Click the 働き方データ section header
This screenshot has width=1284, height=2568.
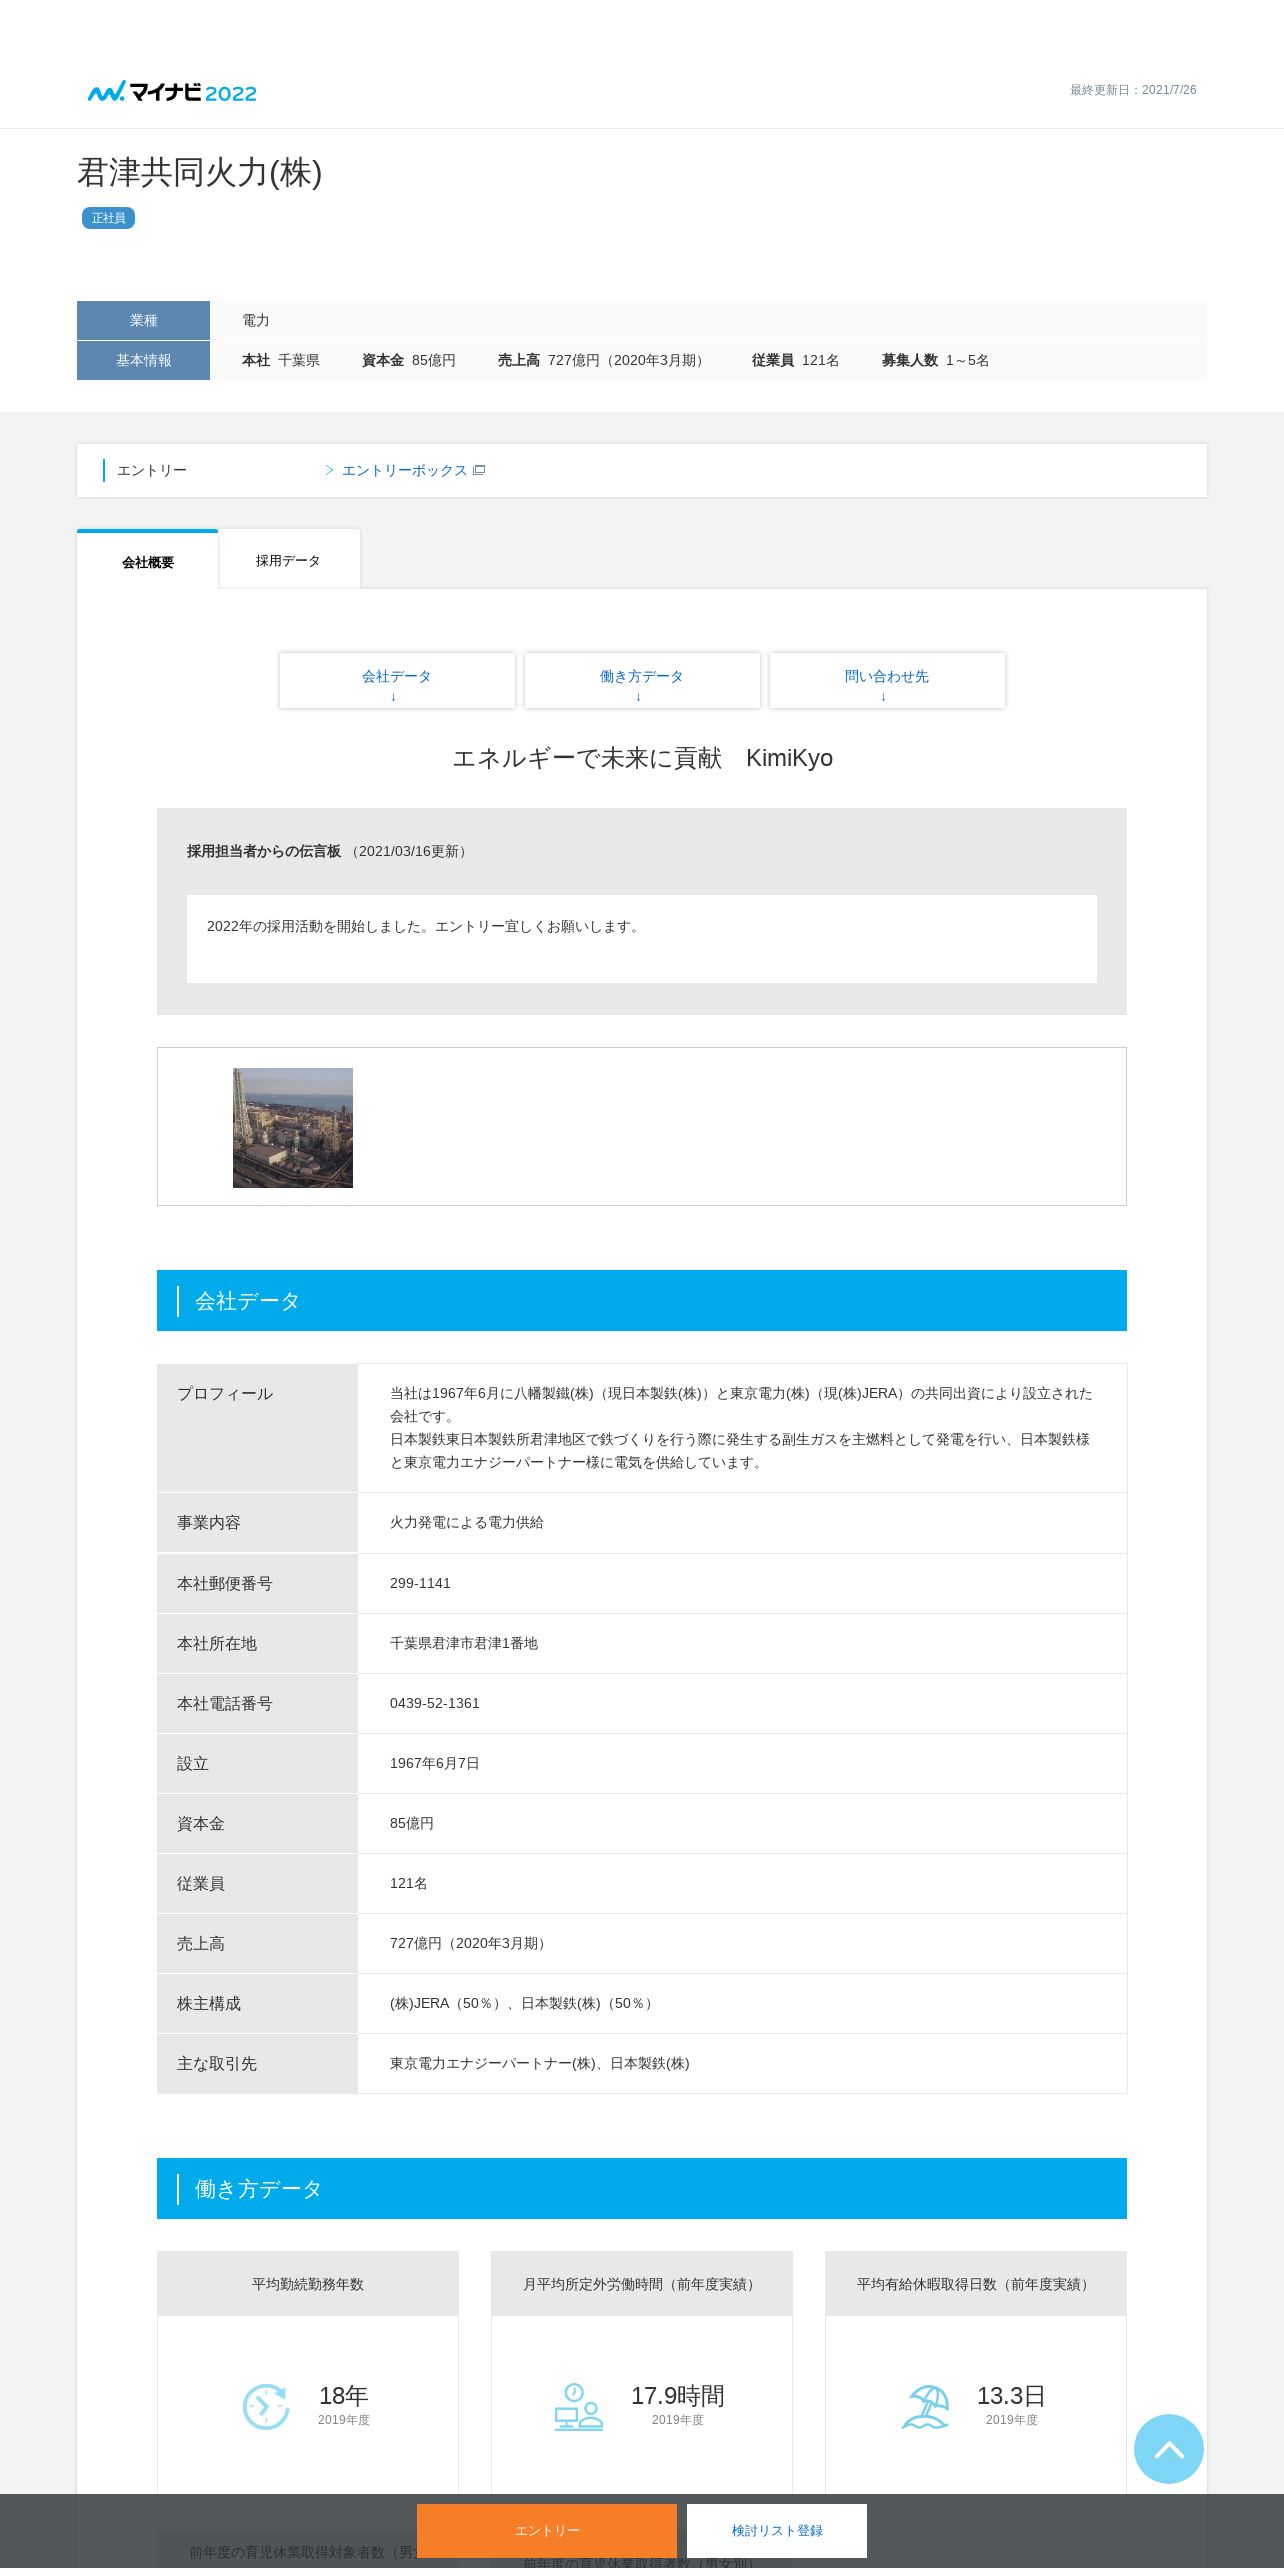coord(642,2188)
